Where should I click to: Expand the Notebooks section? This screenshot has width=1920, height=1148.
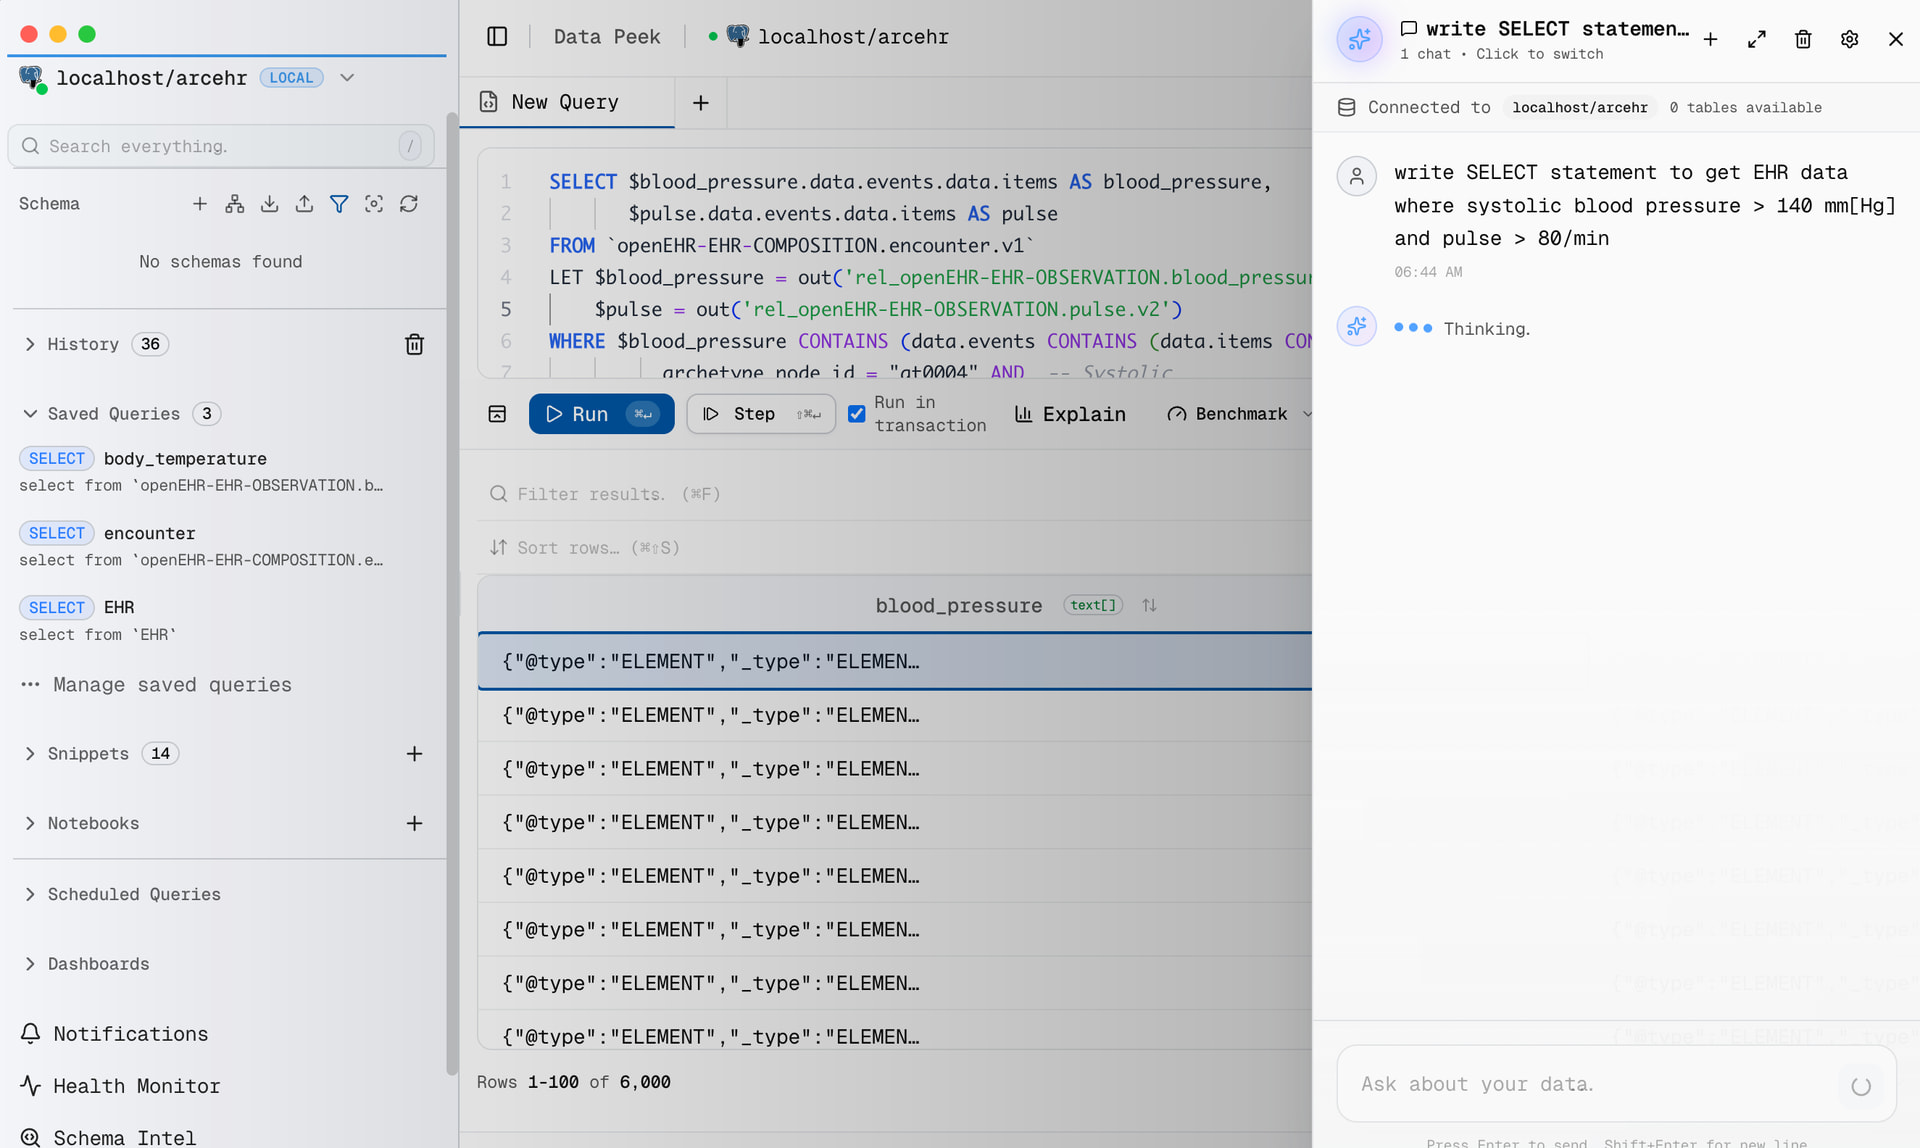(x=30, y=824)
